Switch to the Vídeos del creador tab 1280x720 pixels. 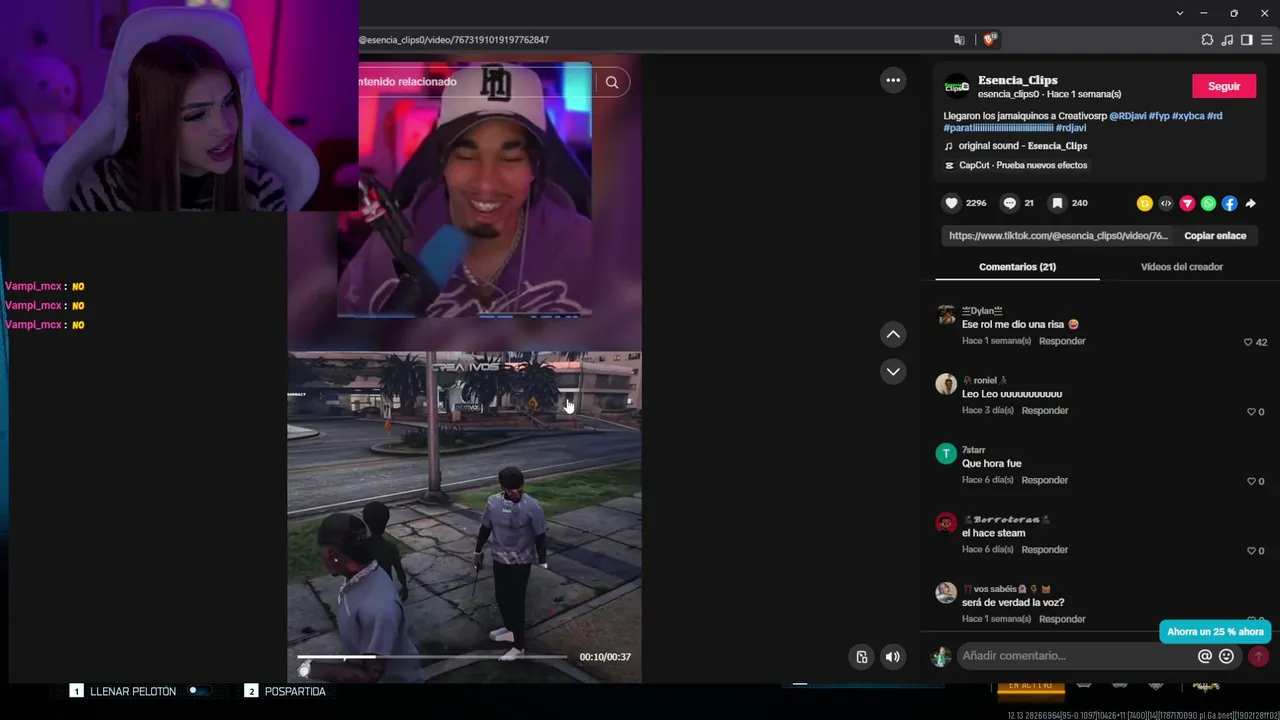(1182, 267)
